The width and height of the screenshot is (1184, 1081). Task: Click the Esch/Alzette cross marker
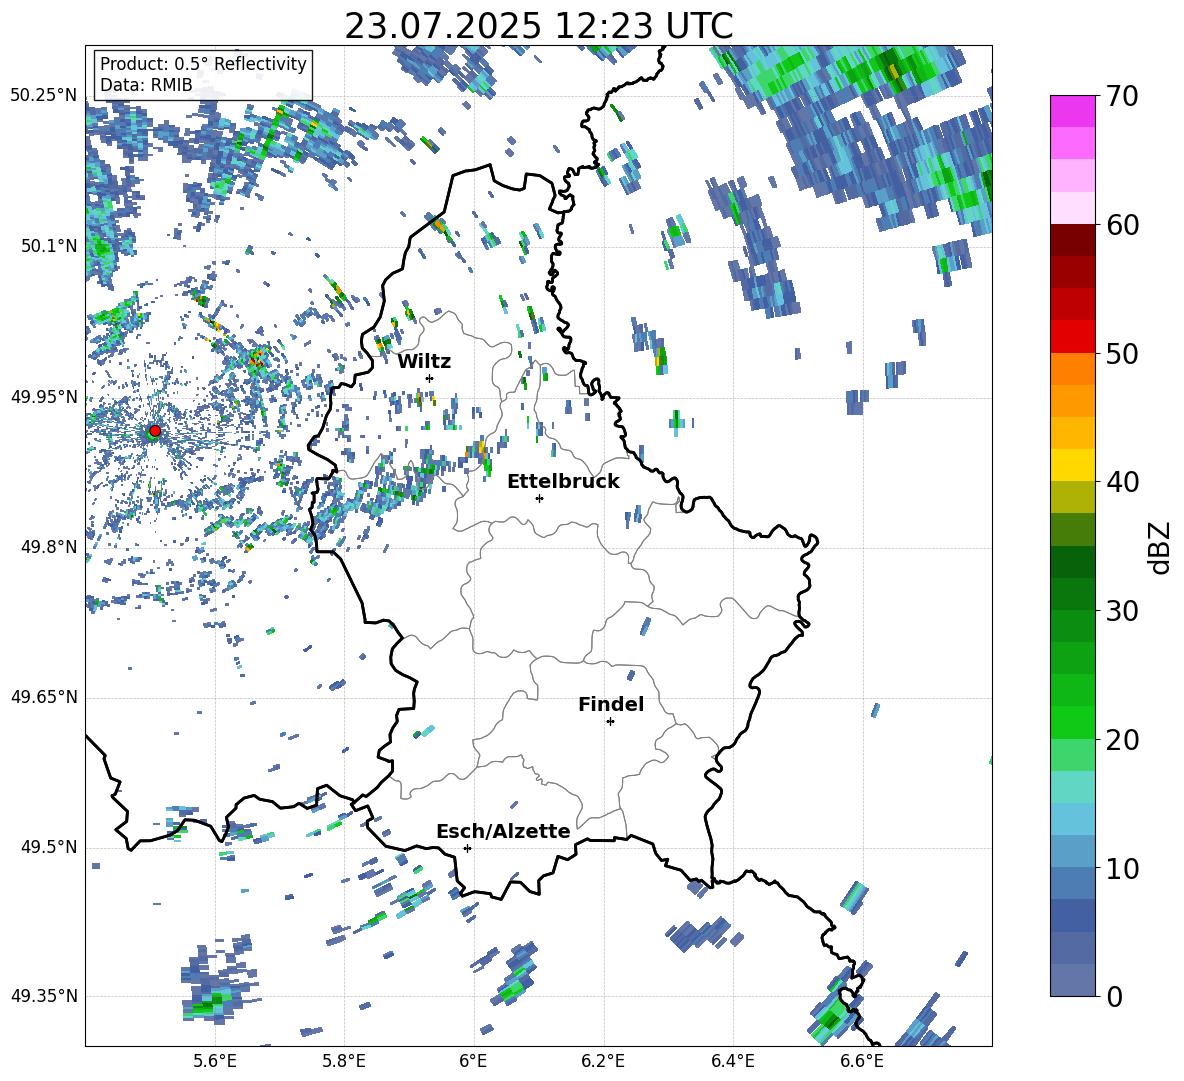click(467, 848)
